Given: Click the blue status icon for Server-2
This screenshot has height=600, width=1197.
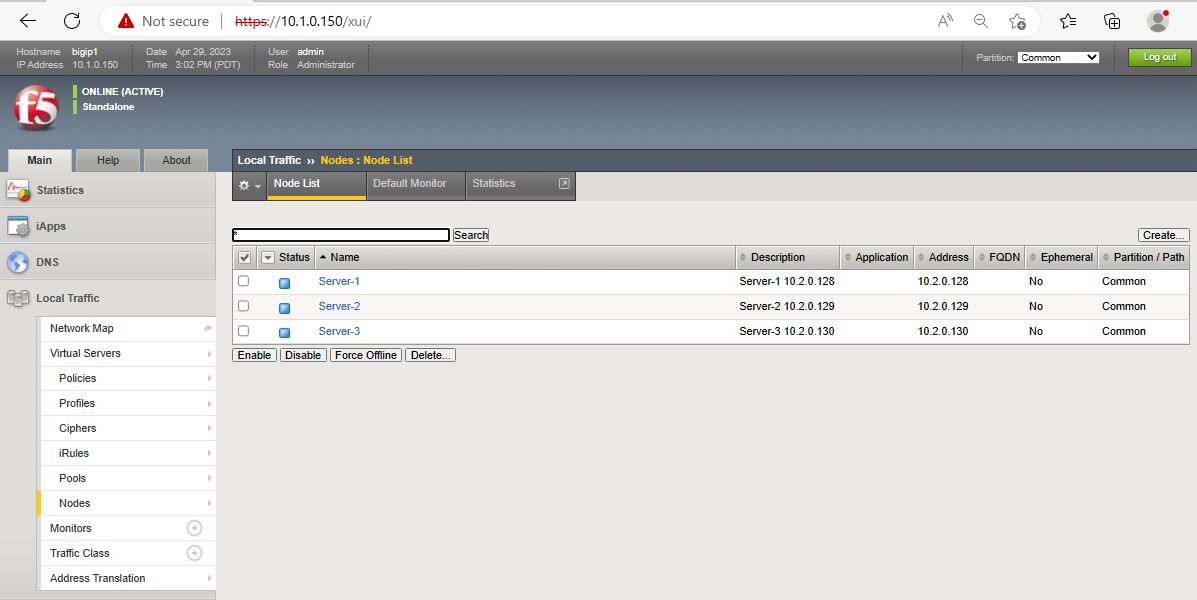Looking at the screenshot, I should [284, 308].
